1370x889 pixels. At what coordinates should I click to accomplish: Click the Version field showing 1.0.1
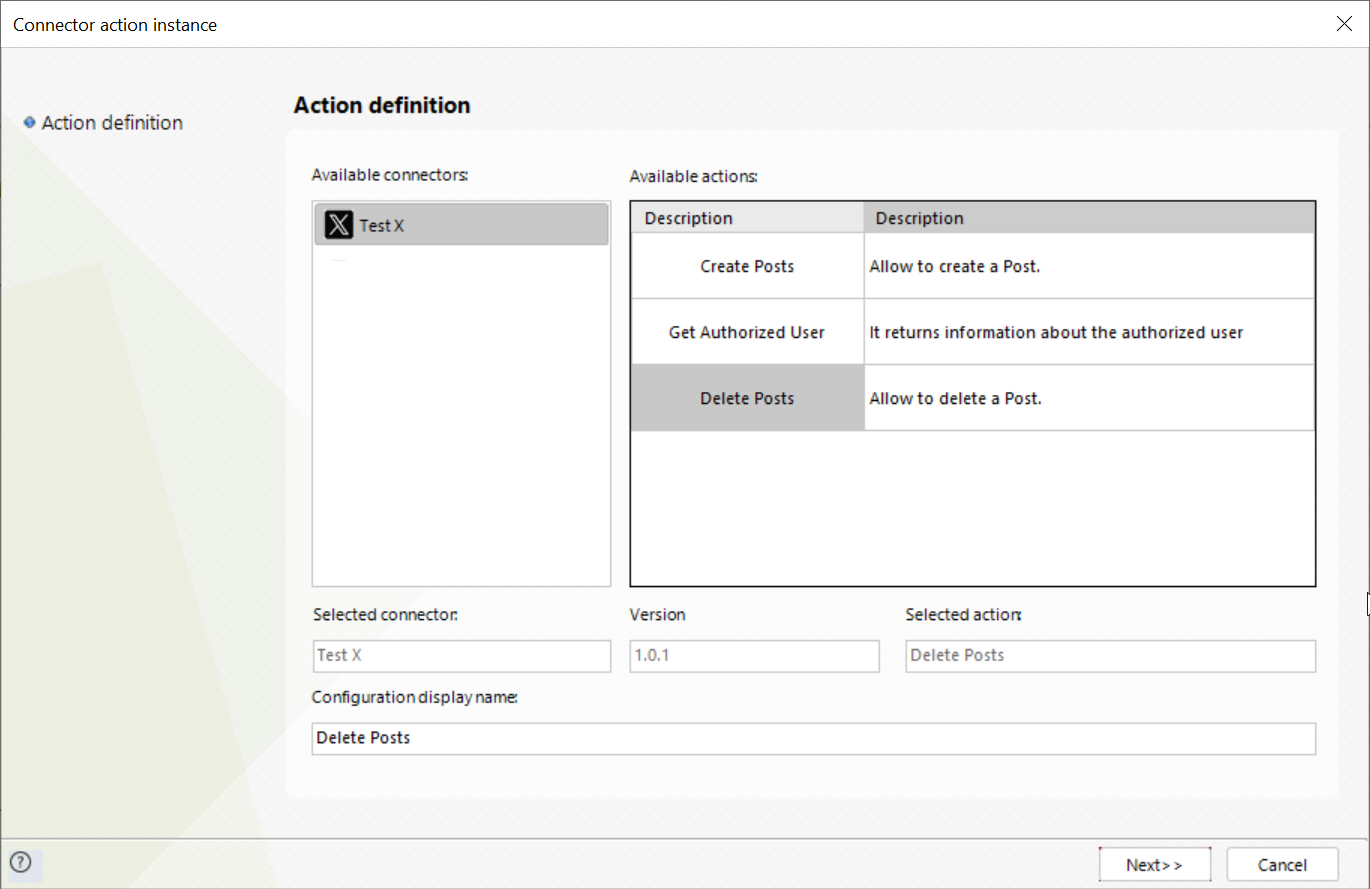click(754, 656)
